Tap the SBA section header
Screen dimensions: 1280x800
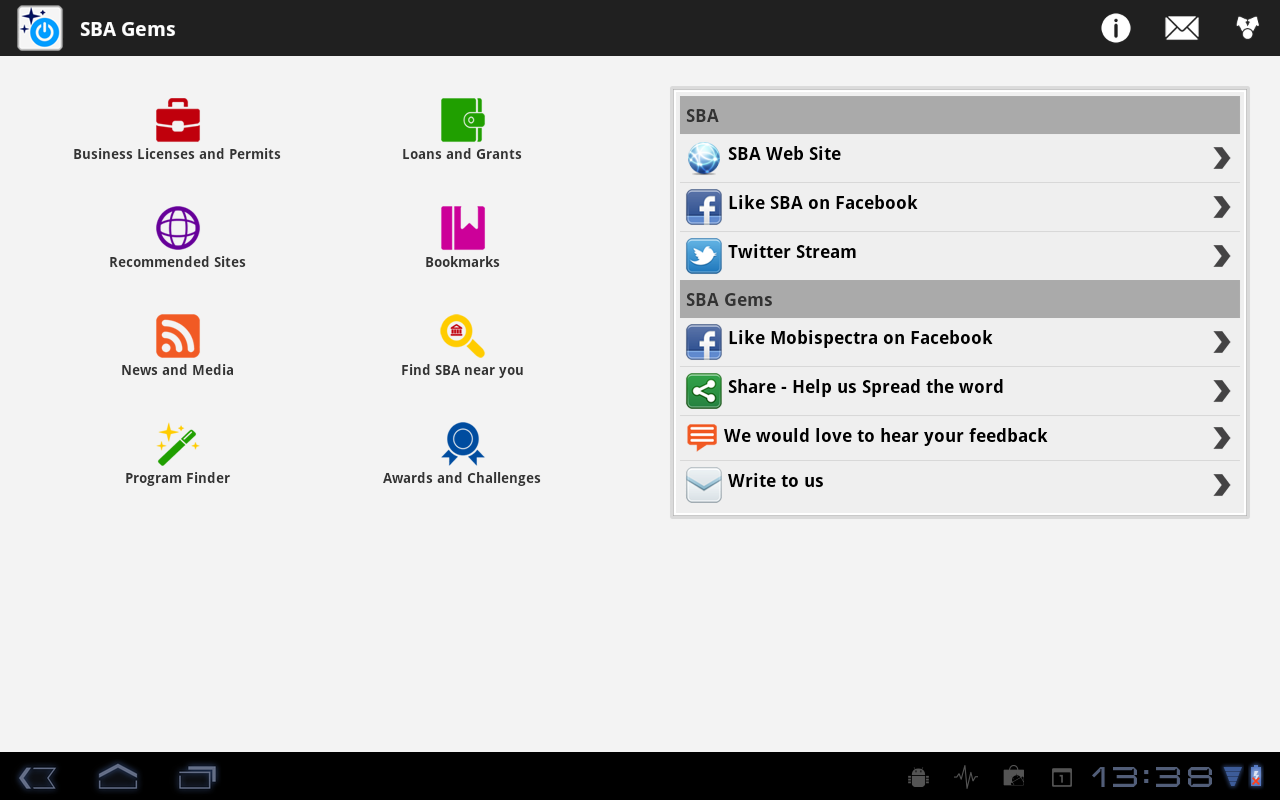tap(960, 115)
